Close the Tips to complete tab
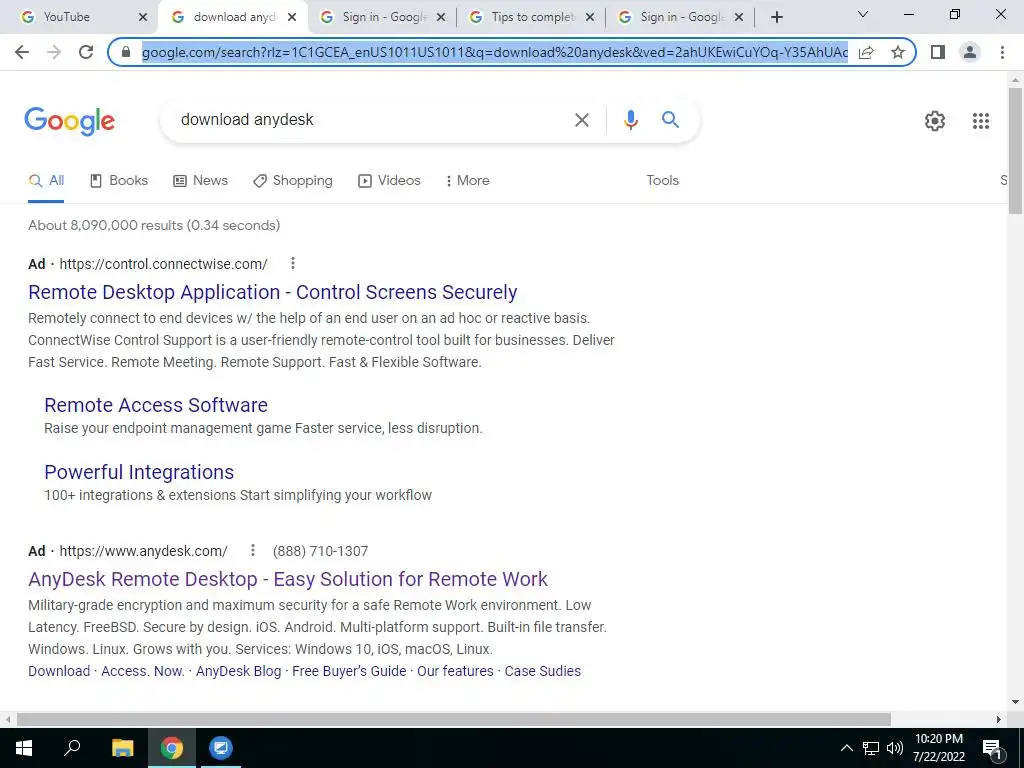 click(590, 18)
